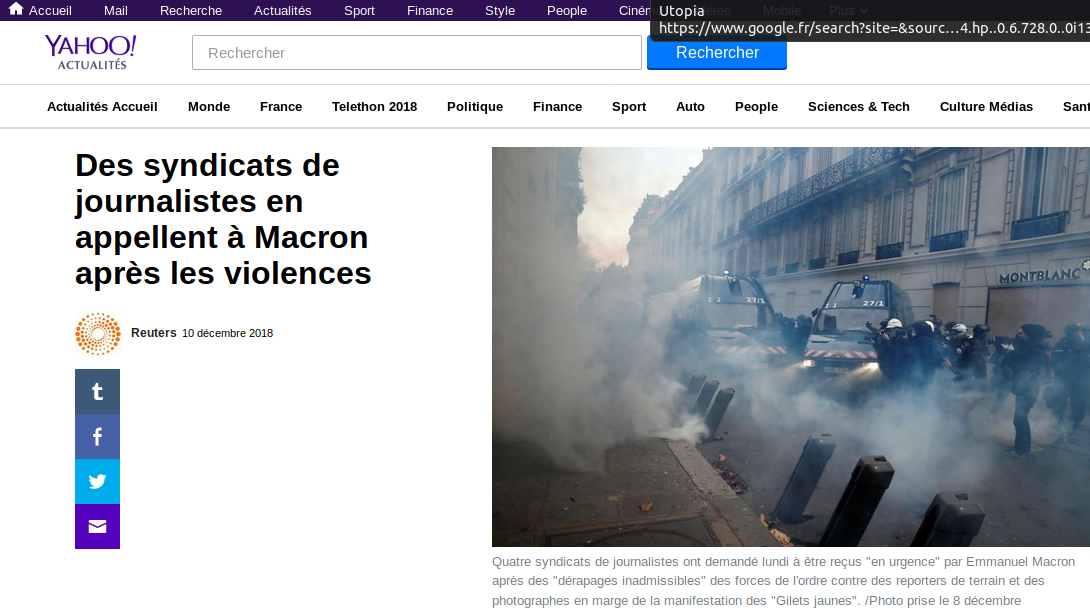Open Style in top navigation
Viewport: 1090px width, 613px height.
click(500, 10)
